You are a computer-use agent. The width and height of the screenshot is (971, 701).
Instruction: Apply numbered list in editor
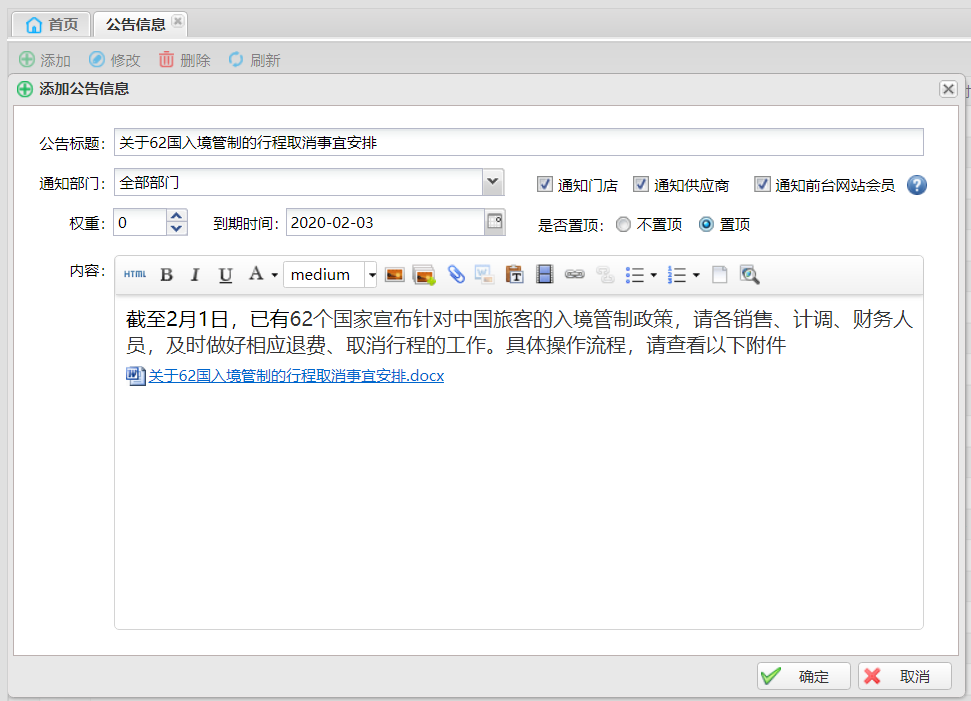point(677,274)
